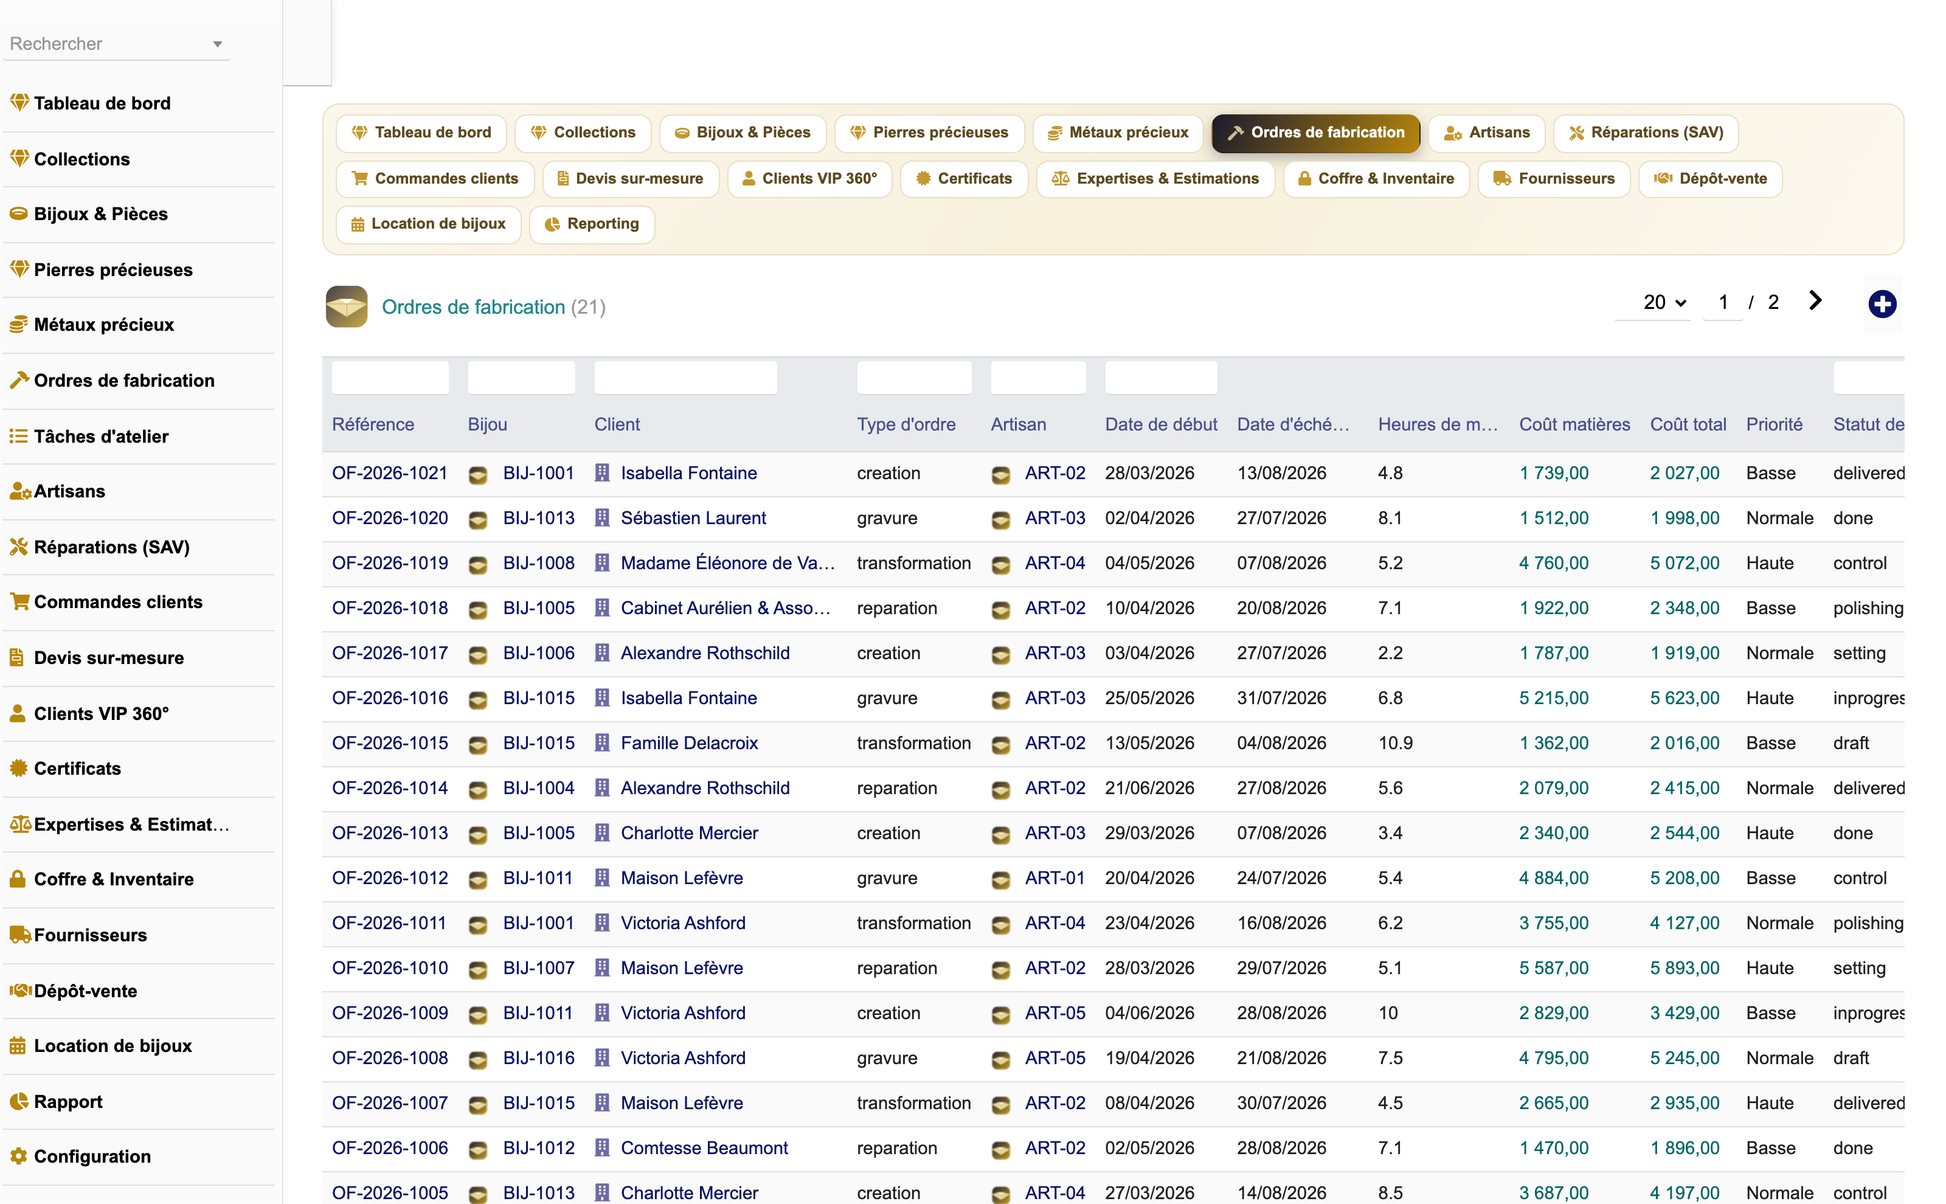Image resolution: width=1946 pixels, height=1204 pixels.
Task: Select coût total 5 623,00
Action: pyautogui.click(x=1685, y=698)
